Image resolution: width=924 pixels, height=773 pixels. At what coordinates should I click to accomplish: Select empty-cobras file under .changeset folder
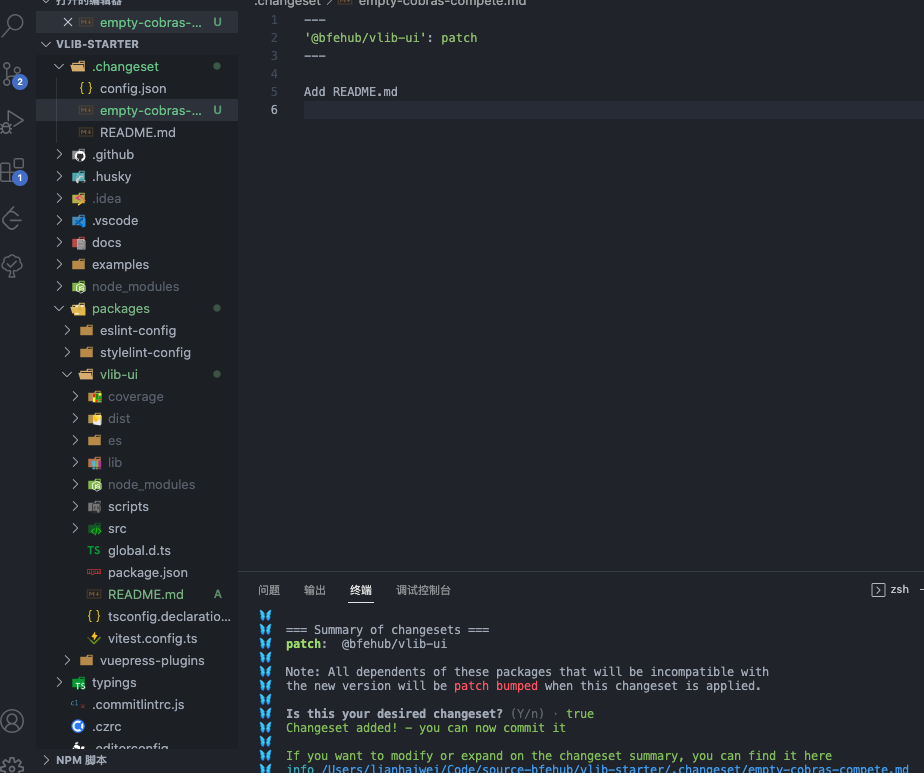click(137, 110)
